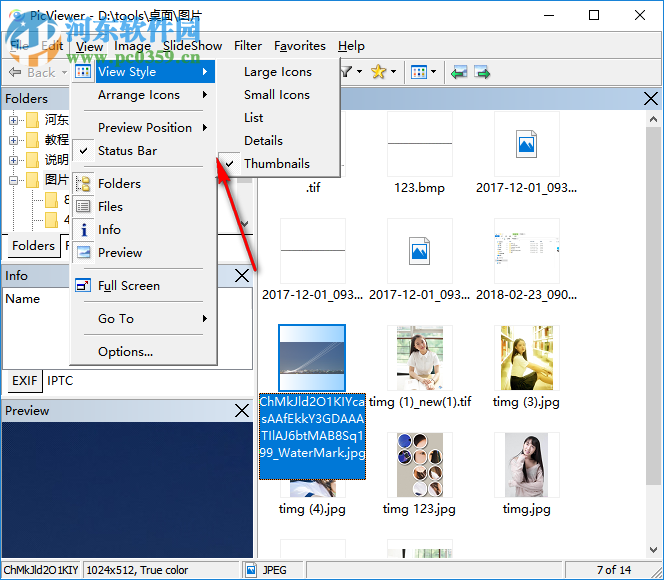Toggle the Status Bar checkmark option
Viewport: 664px width, 580px height.
click(x=144, y=151)
